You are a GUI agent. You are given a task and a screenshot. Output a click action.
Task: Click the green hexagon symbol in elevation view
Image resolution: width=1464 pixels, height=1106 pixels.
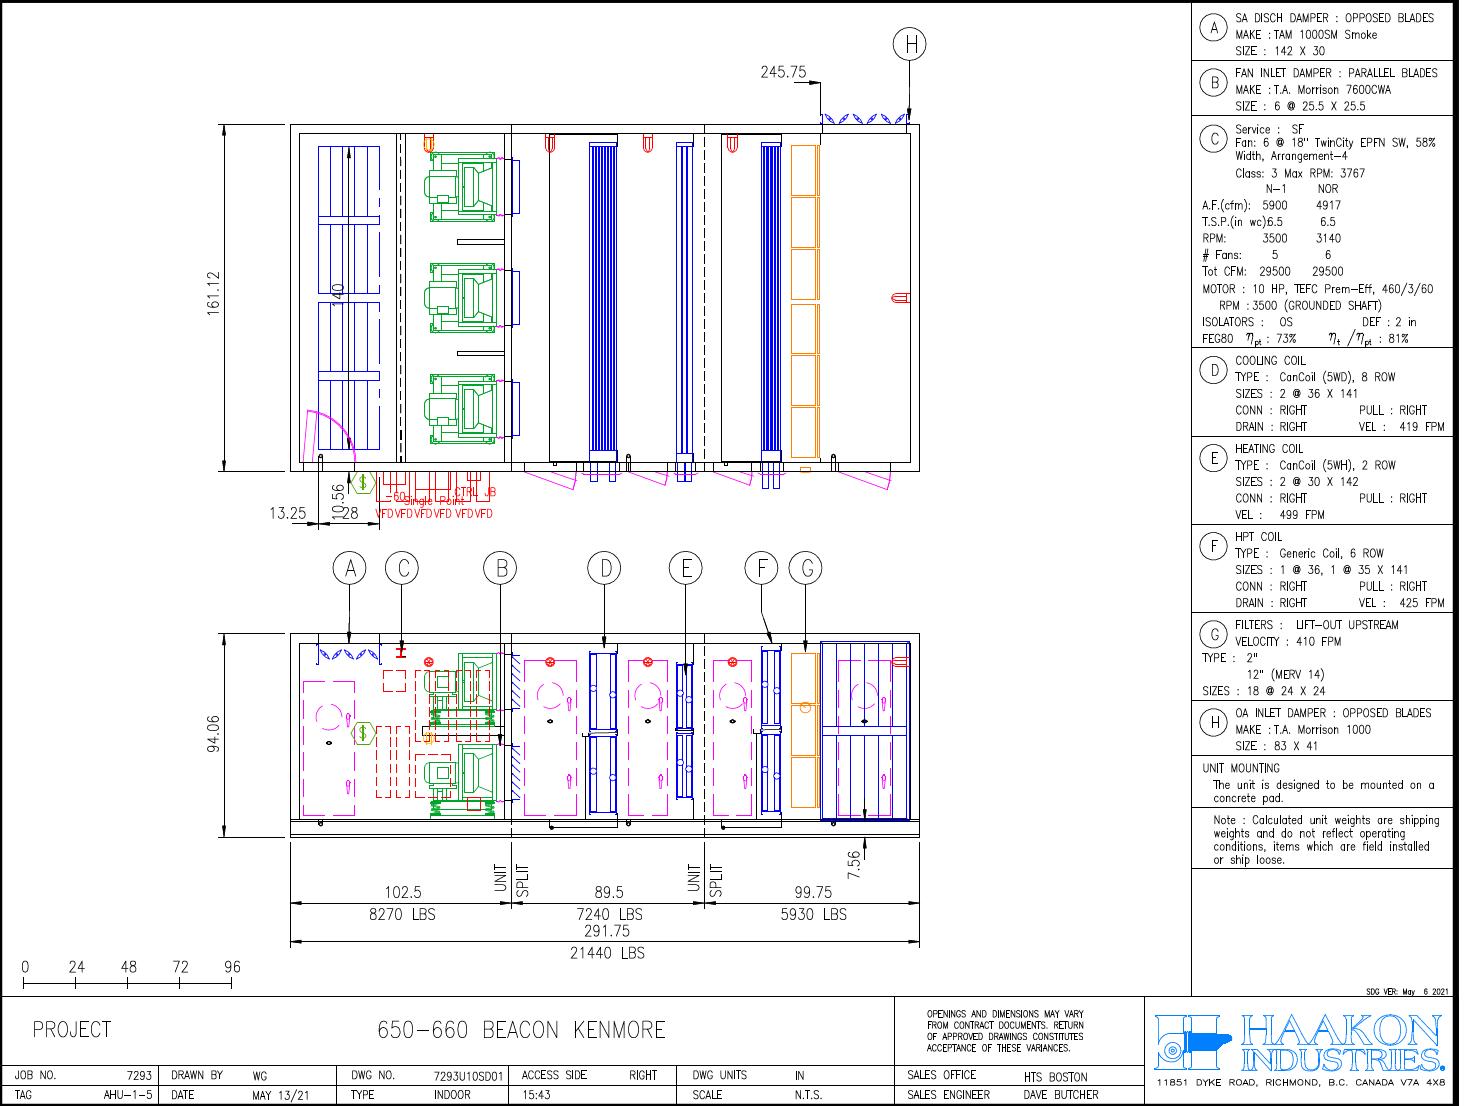(x=362, y=733)
